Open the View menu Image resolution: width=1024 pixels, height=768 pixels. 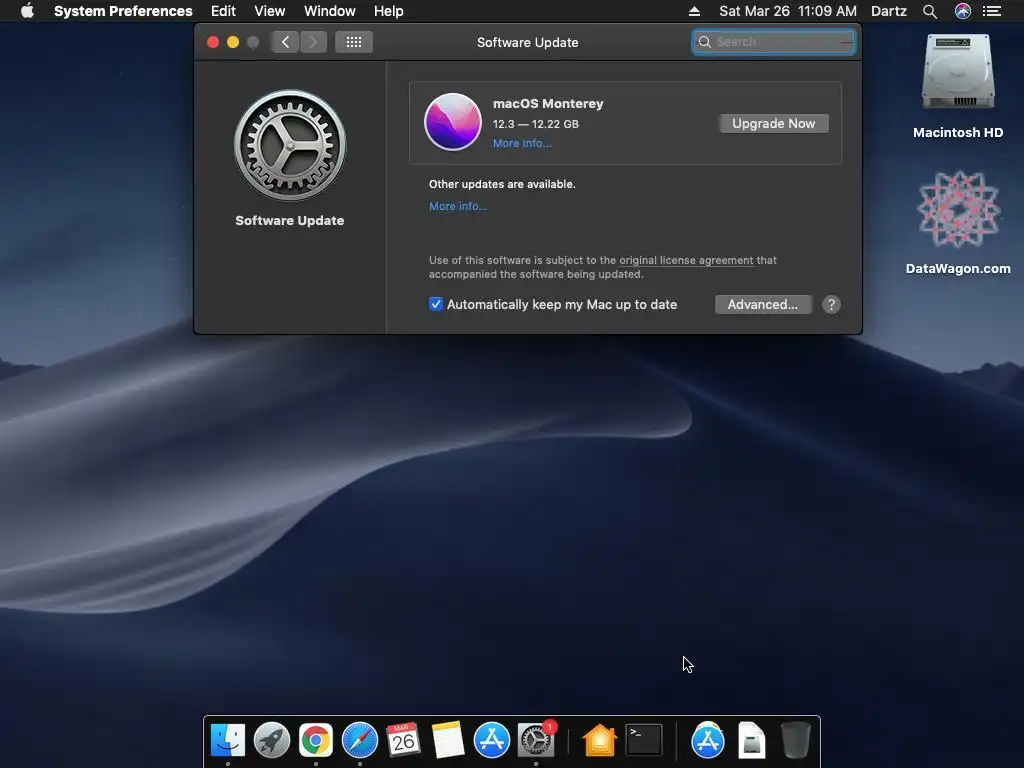[270, 11]
